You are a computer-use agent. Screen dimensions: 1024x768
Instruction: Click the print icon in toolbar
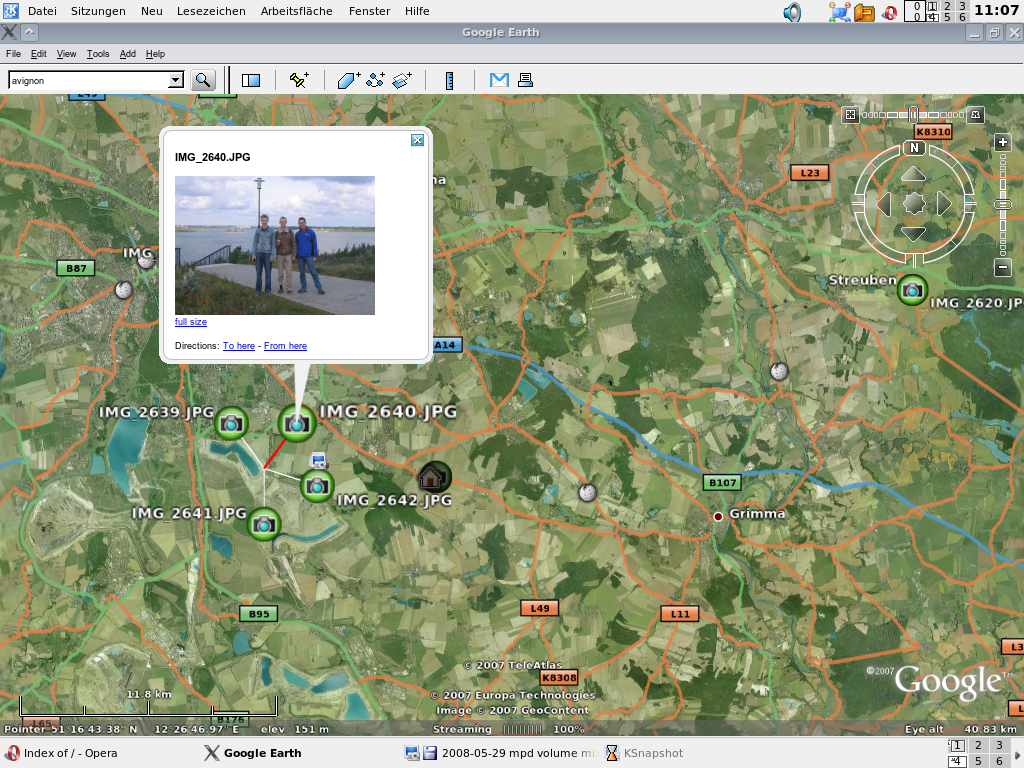pyautogui.click(x=525, y=80)
